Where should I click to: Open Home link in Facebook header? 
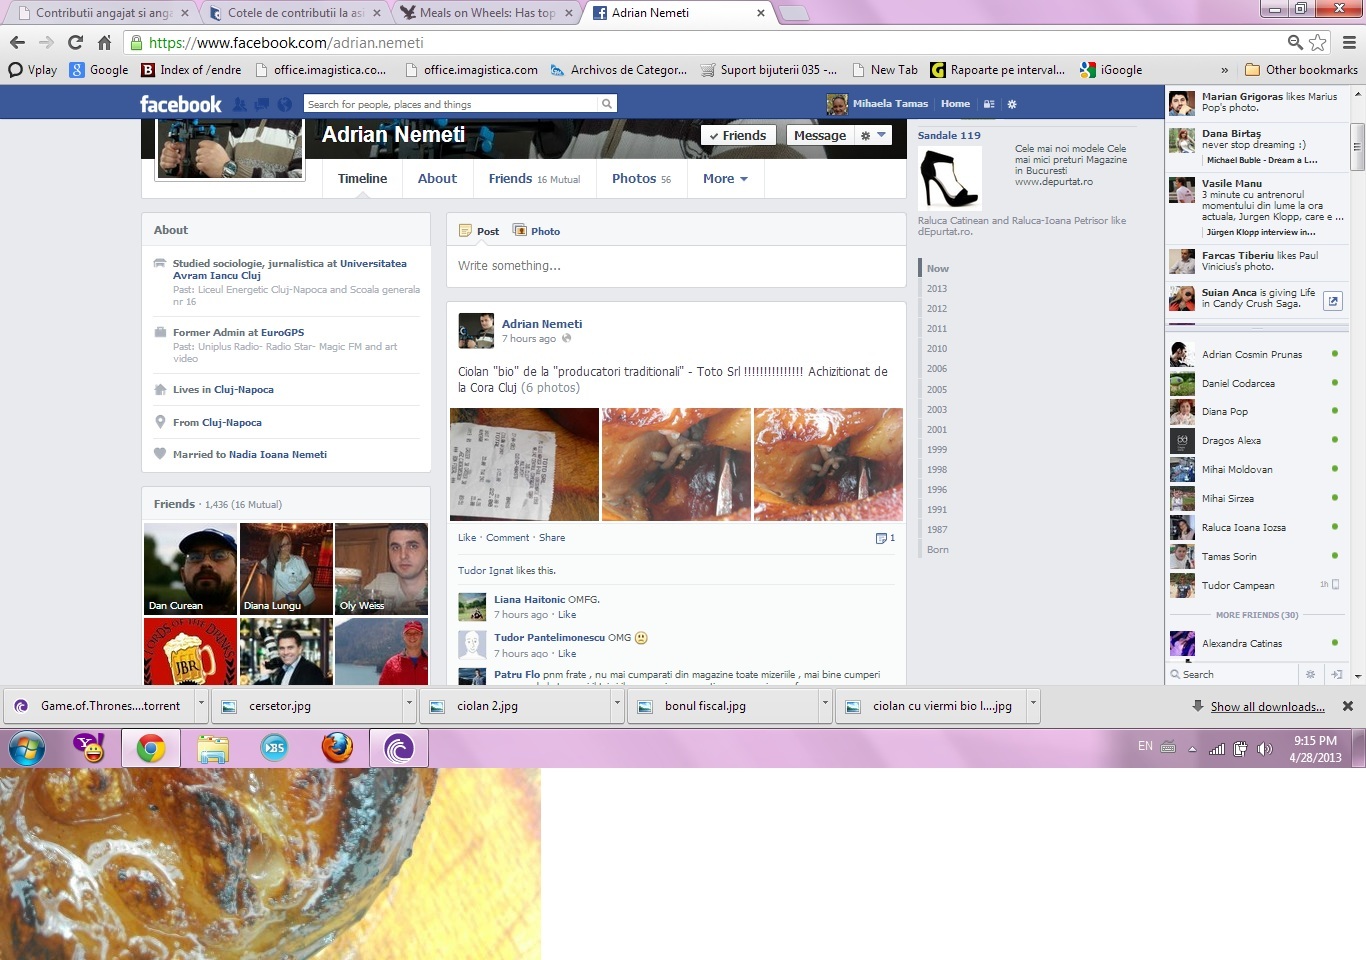click(955, 104)
